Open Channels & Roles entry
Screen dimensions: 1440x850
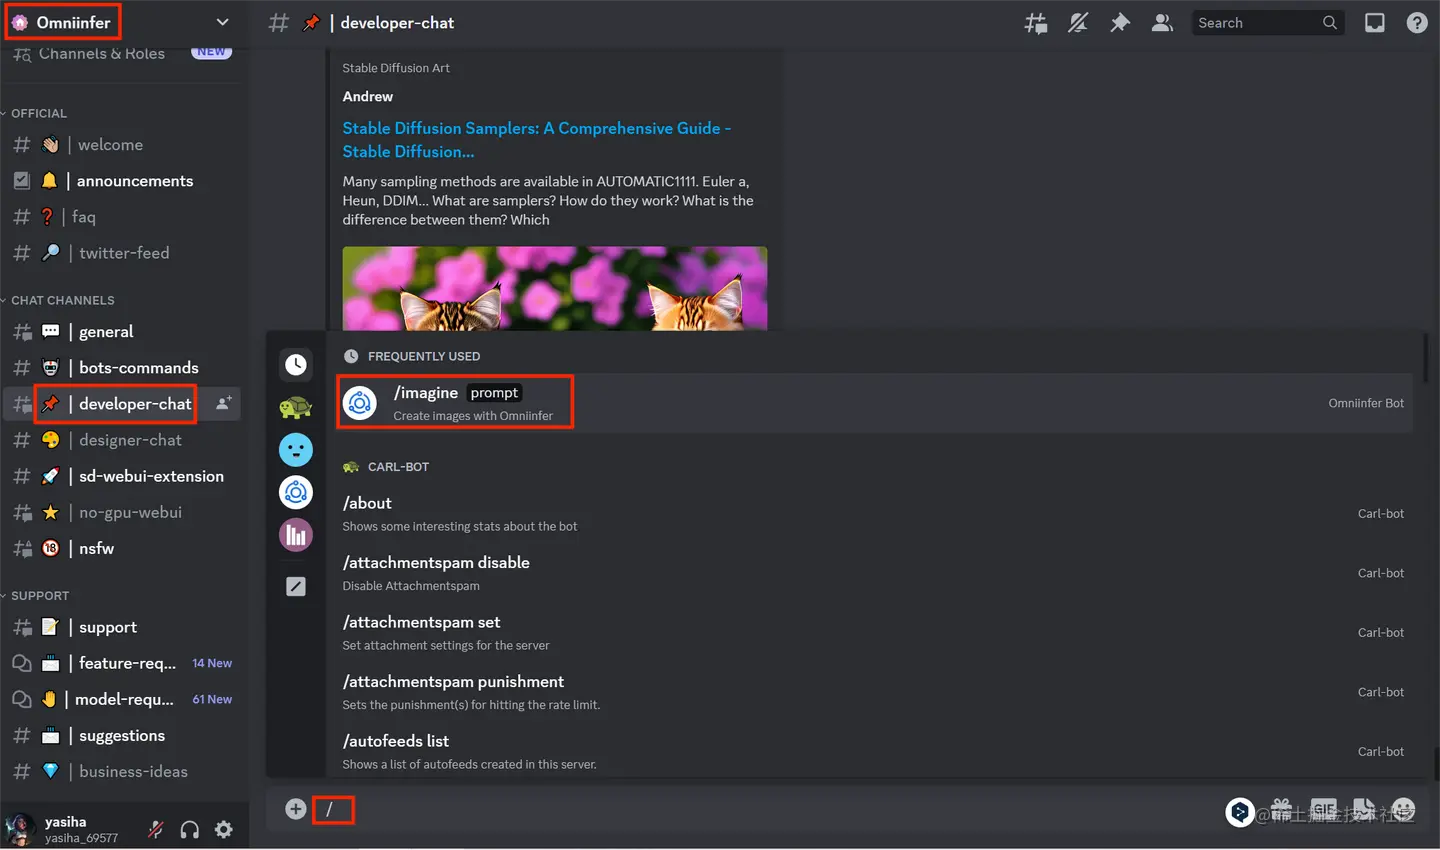(122, 54)
